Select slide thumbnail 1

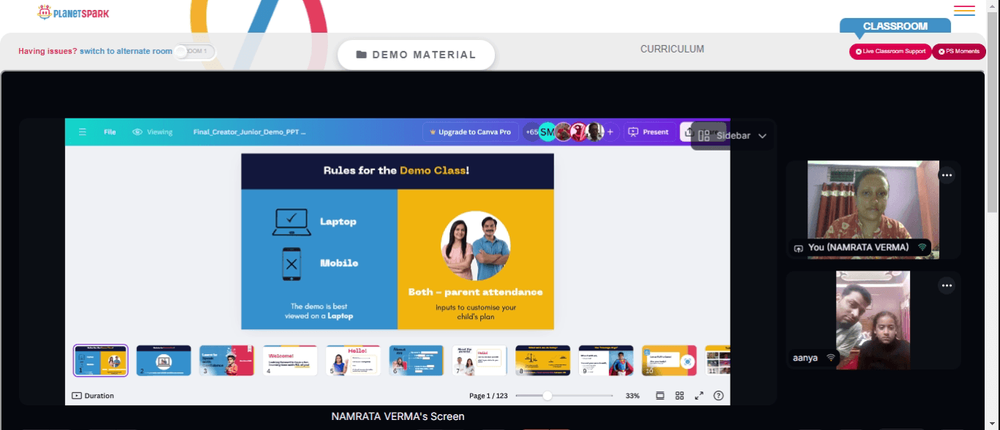[101, 360]
